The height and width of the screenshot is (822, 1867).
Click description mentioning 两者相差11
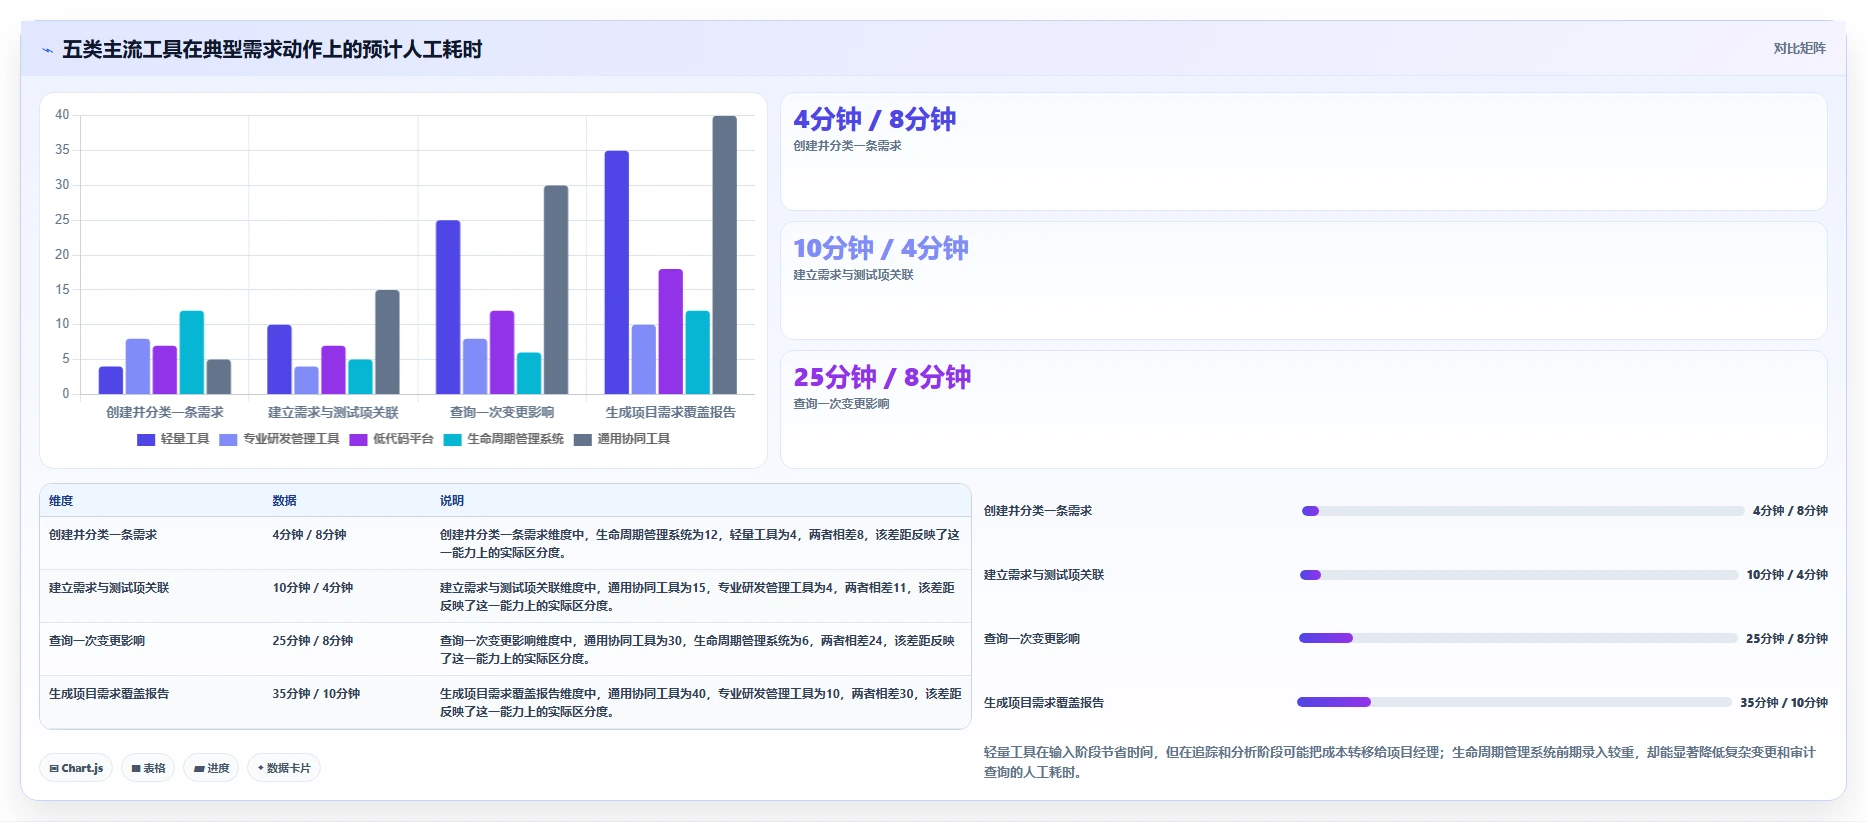pyautogui.click(x=699, y=597)
